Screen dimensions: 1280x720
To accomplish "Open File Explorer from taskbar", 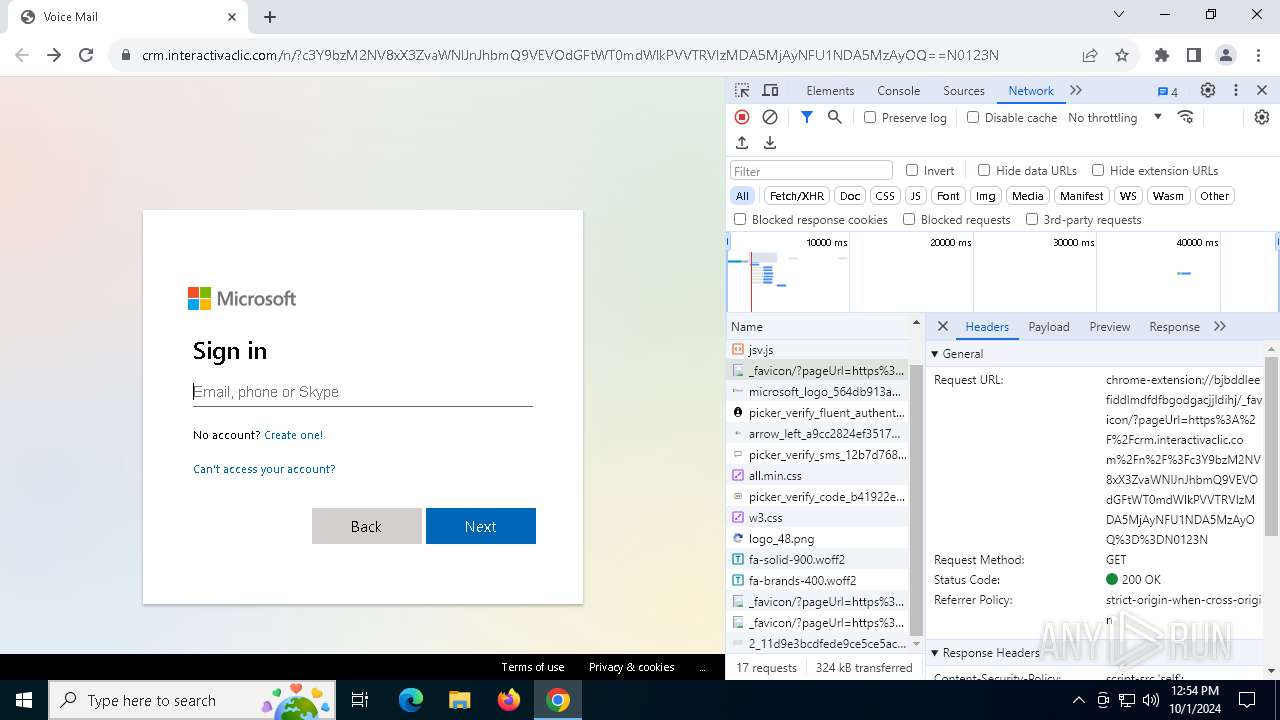I will click(460, 700).
